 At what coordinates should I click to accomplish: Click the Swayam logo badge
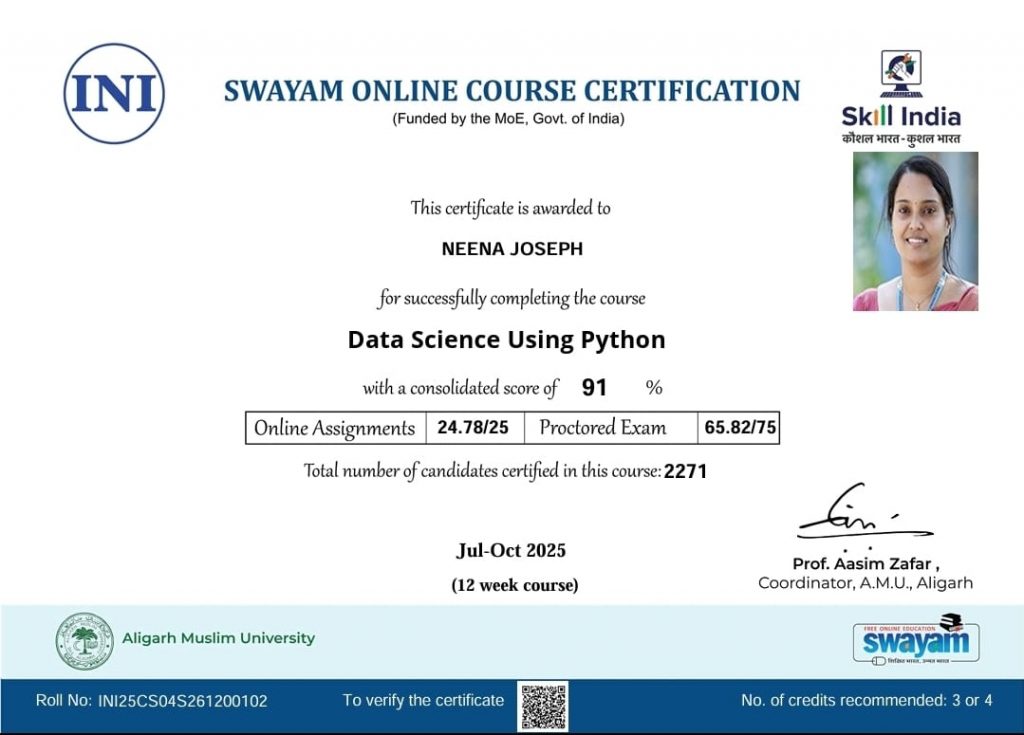(916, 640)
